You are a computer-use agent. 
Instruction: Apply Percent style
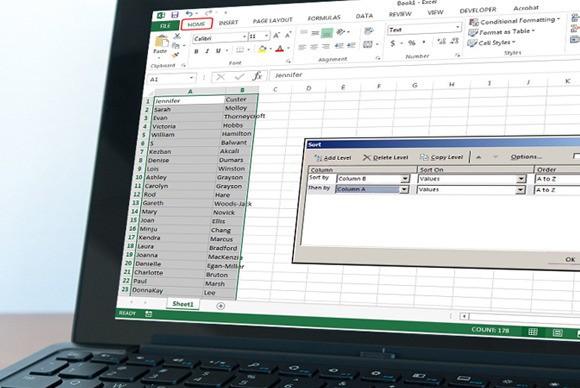click(412, 43)
